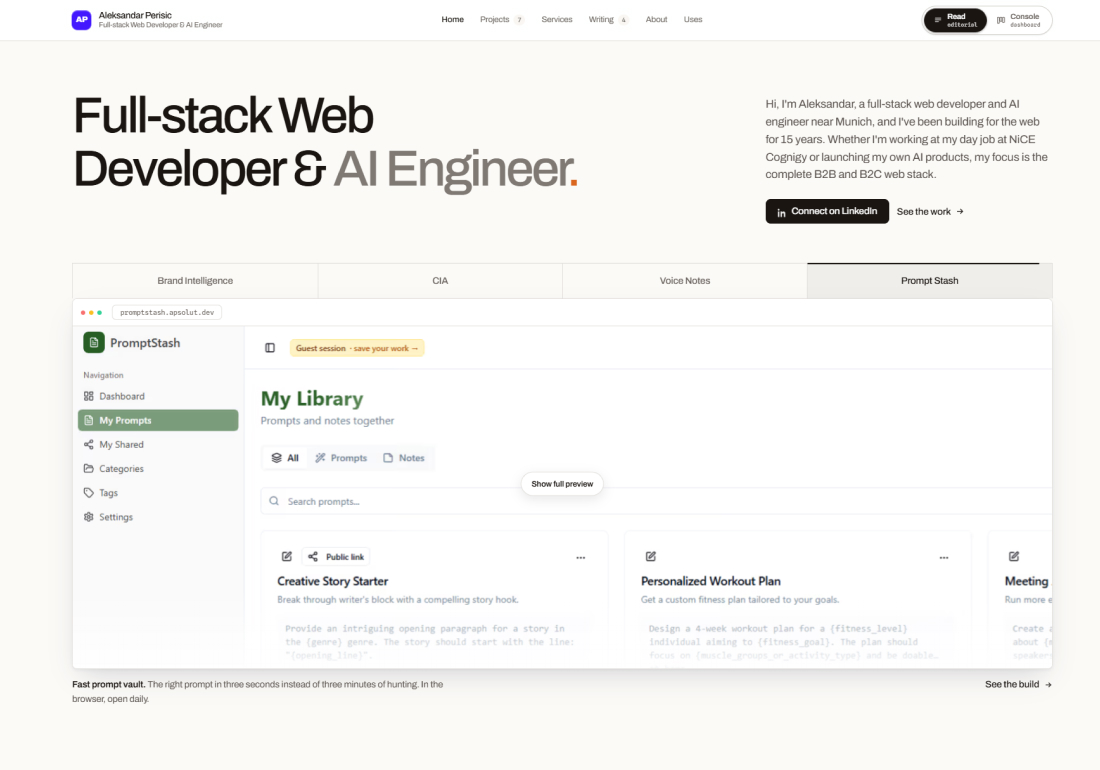Click the Search prompts field

point(656,501)
